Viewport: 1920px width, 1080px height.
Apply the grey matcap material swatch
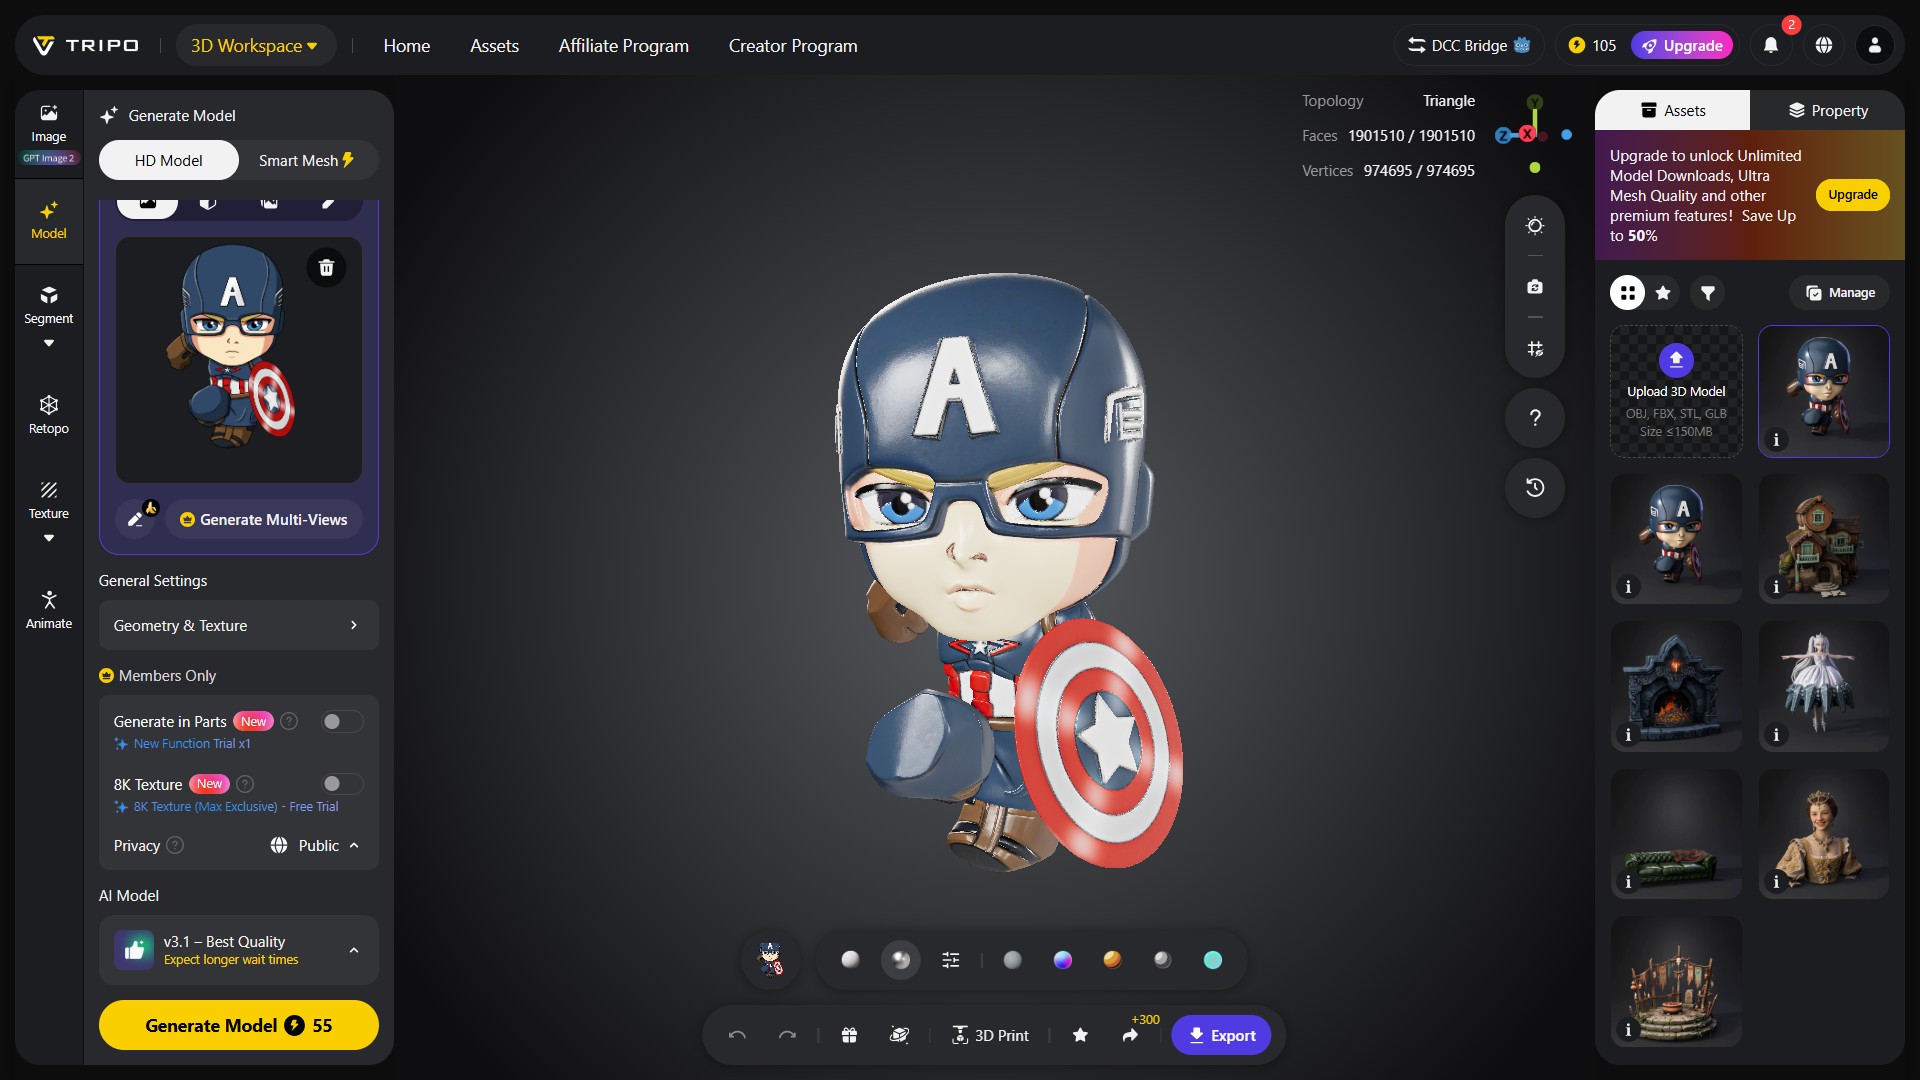(1013, 960)
